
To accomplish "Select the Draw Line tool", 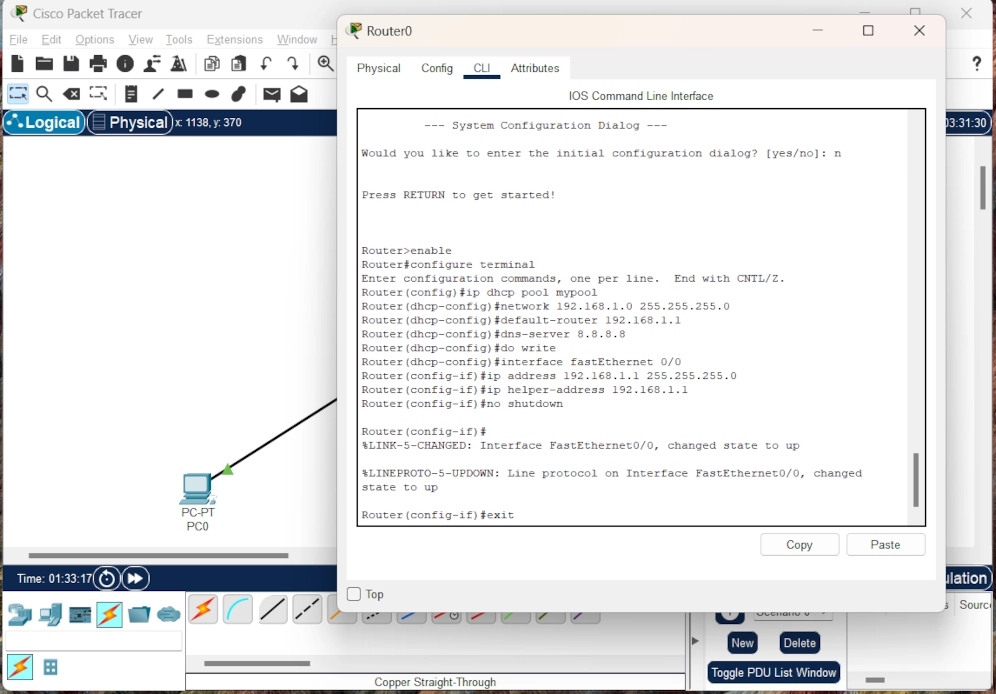I will point(158,94).
